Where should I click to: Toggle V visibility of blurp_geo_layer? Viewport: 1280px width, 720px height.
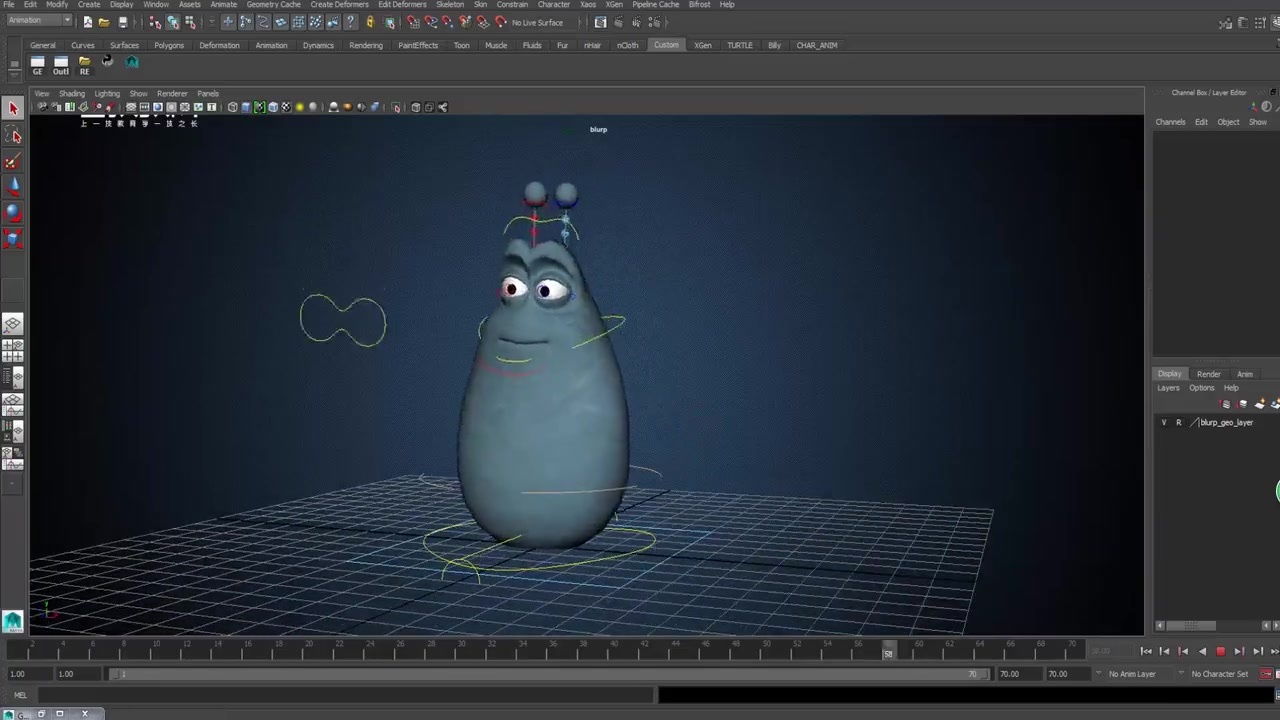[x=1164, y=422]
